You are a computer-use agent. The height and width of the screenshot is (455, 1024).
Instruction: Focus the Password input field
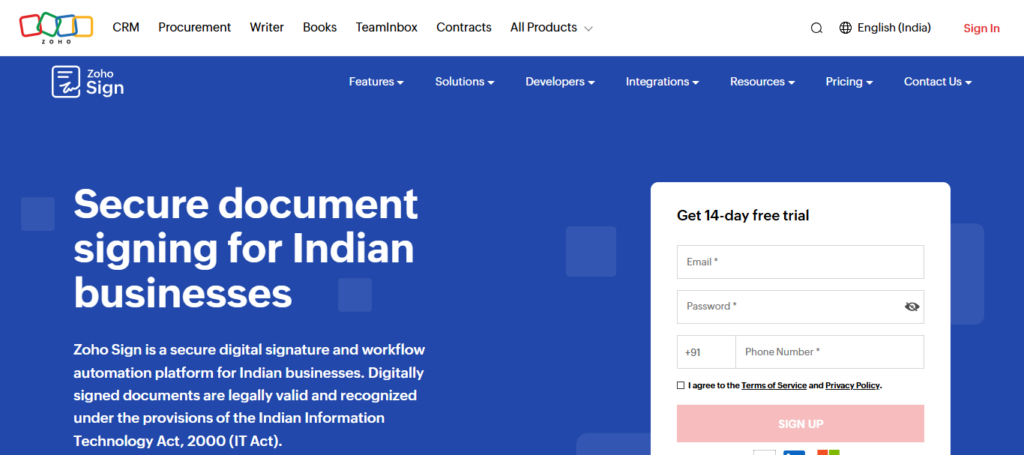[801, 307]
